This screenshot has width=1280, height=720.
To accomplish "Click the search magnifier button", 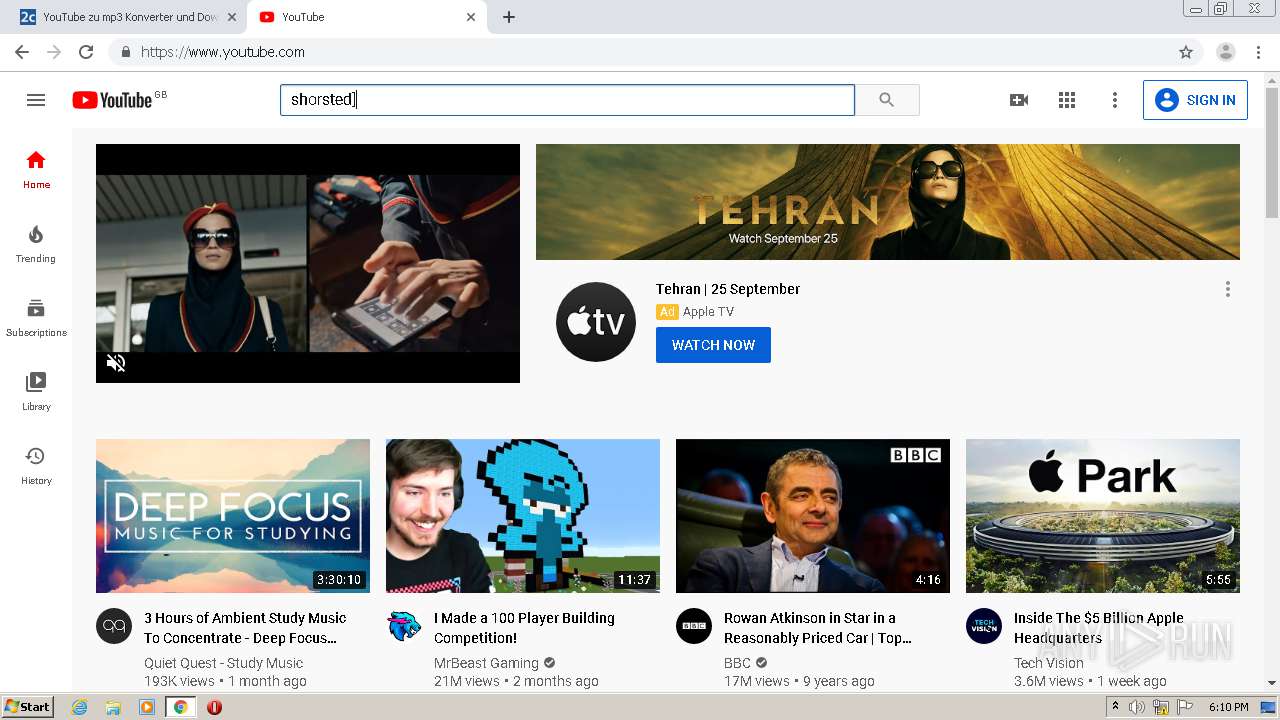I will (x=887, y=100).
